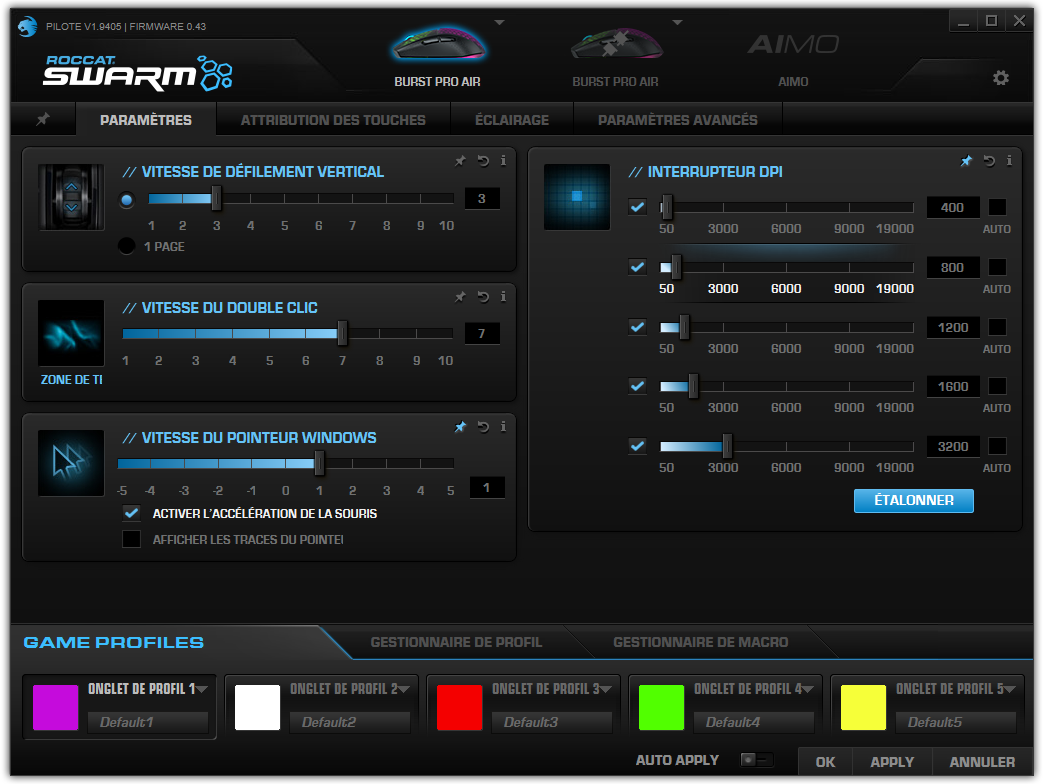Image resolution: width=1044 pixels, height=784 pixels.
Task: Enable AUTO box for 3200 DPI row
Action: pos(997,446)
